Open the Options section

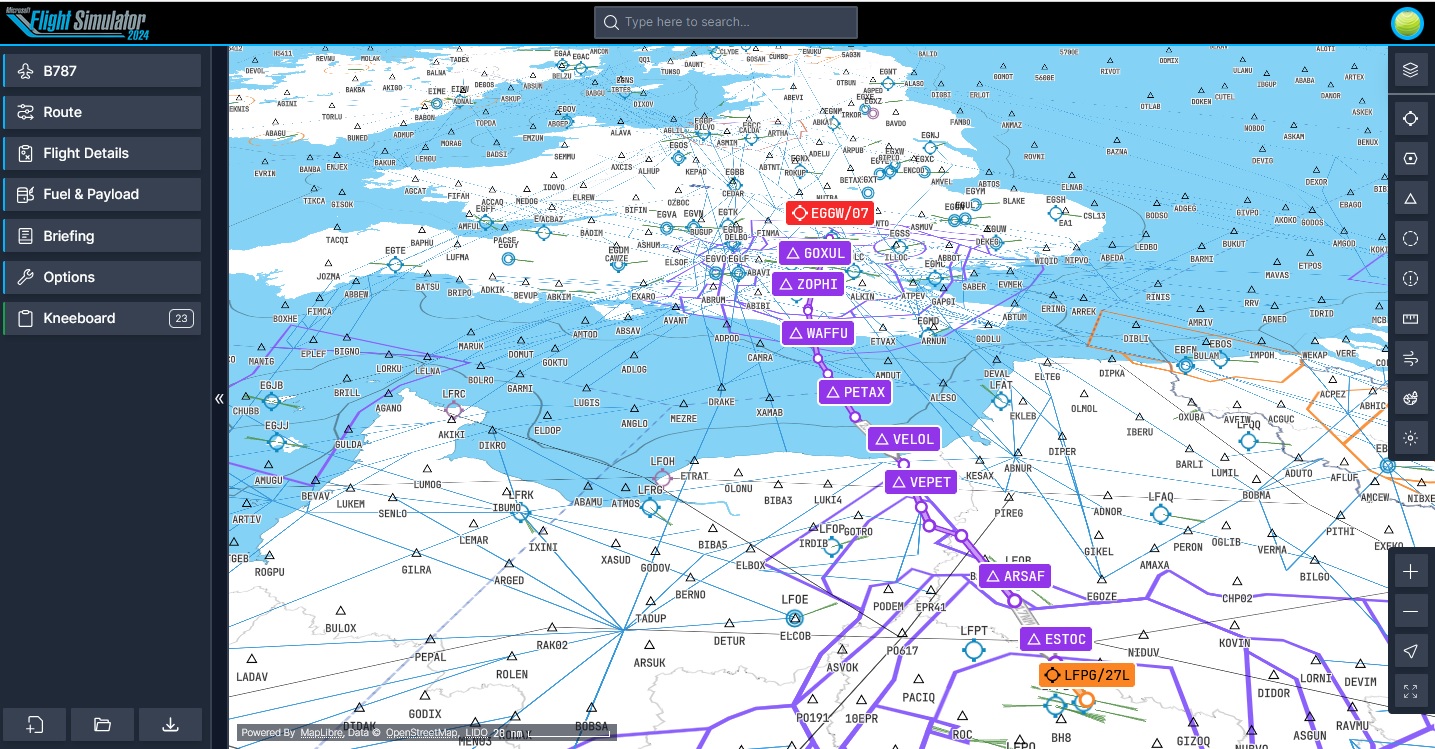pos(102,277)
